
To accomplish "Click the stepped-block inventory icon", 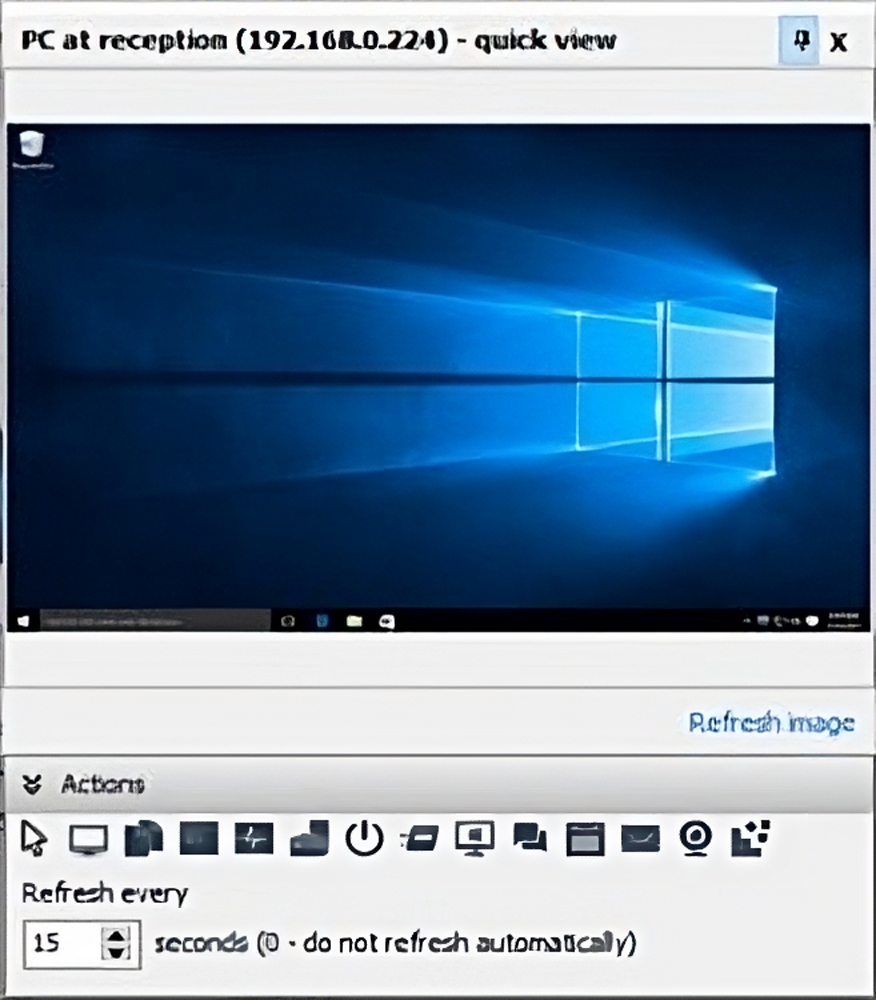I will [309, 837].
